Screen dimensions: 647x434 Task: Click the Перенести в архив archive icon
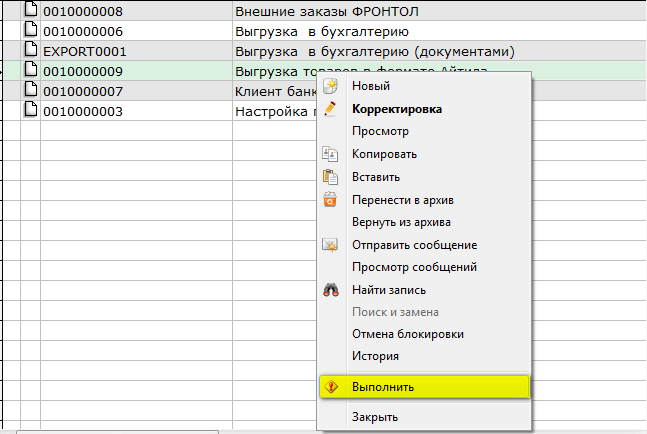pos(330,200)
